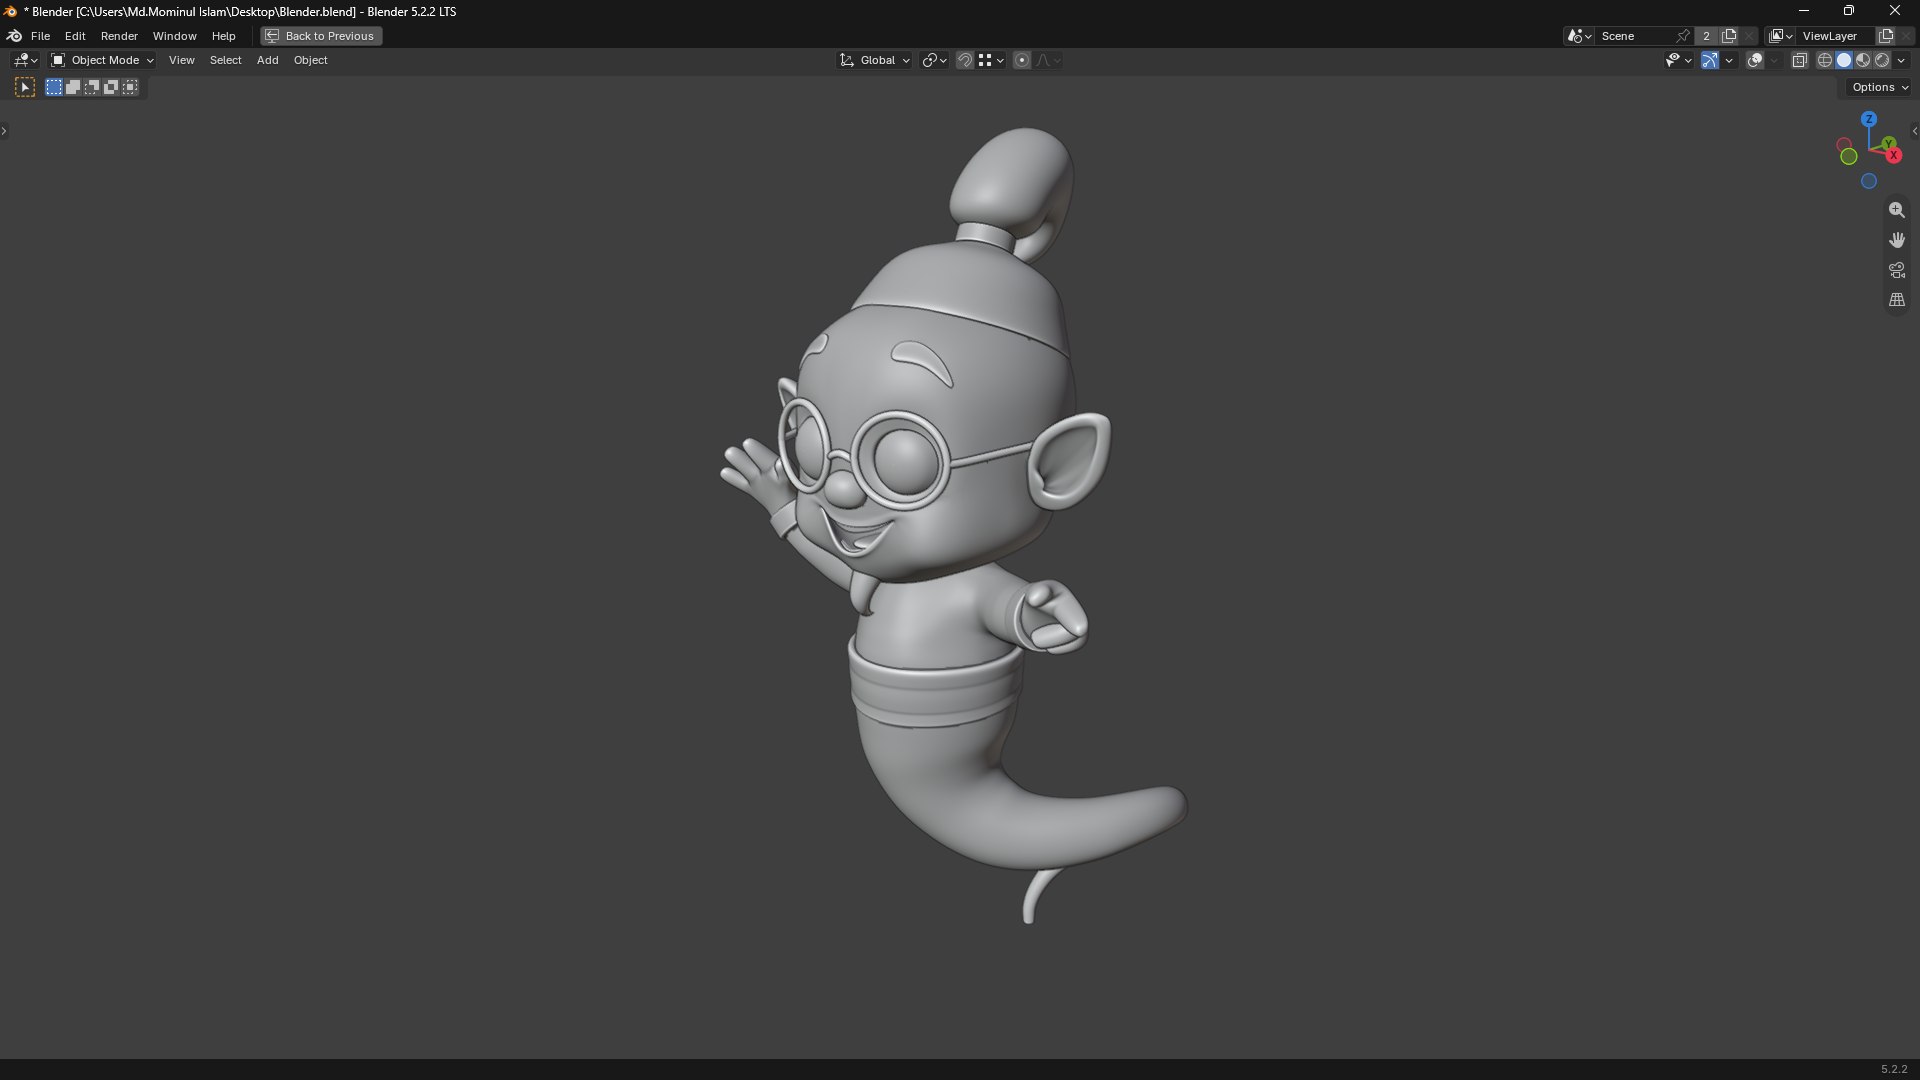Create a new scene copy icon

tap(1729, 36)
